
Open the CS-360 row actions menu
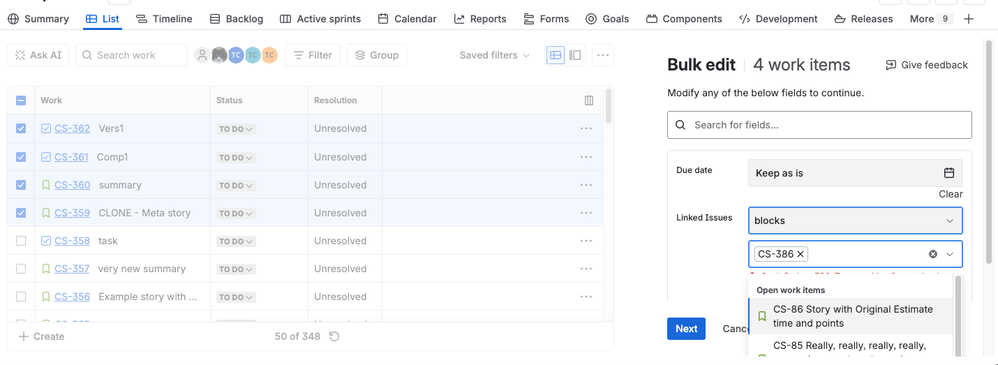(x=586, y=185)
